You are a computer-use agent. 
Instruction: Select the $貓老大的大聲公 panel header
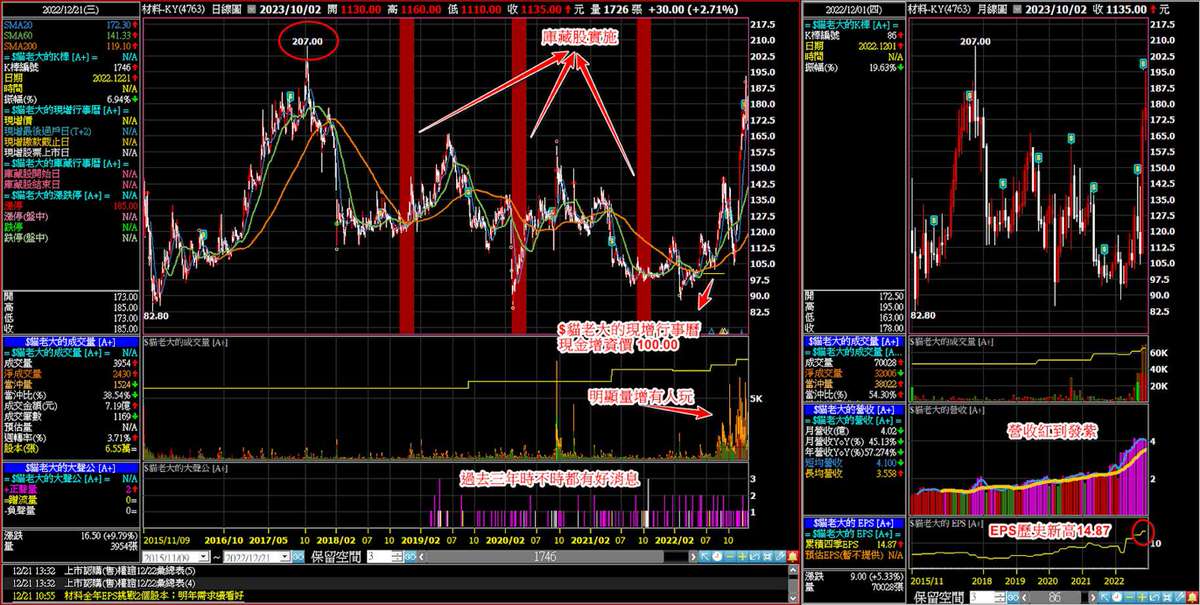pyautogui.click(x=69, y=466)
